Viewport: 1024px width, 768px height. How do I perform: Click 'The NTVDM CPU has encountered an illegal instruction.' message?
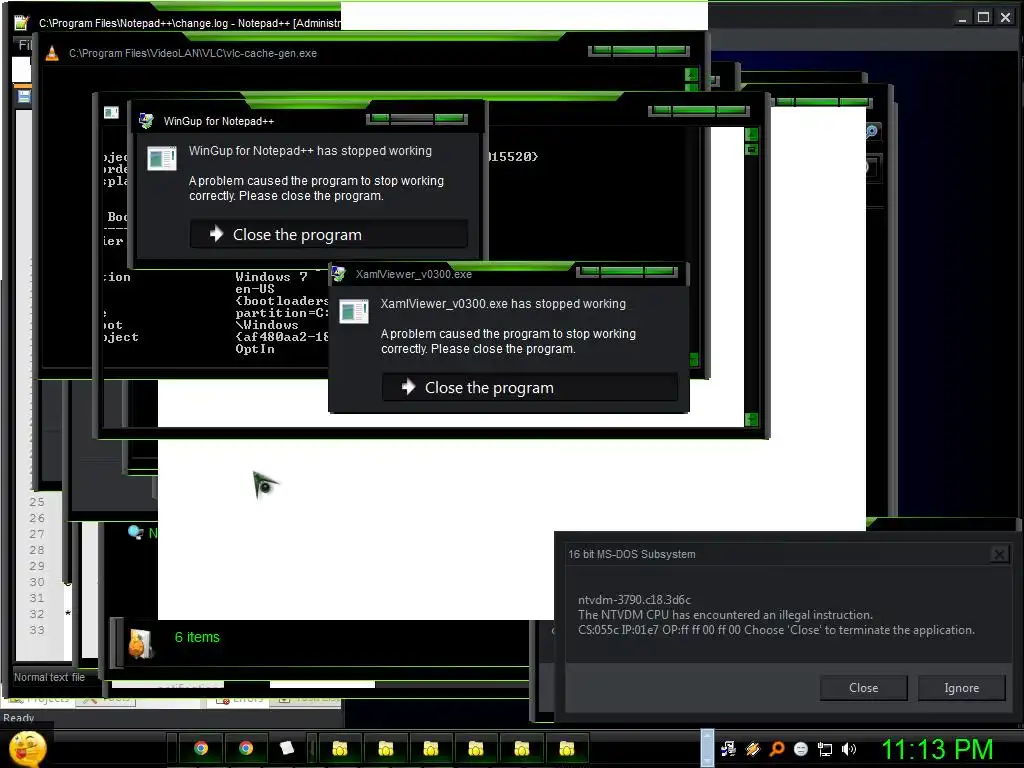tap(725, 615)
